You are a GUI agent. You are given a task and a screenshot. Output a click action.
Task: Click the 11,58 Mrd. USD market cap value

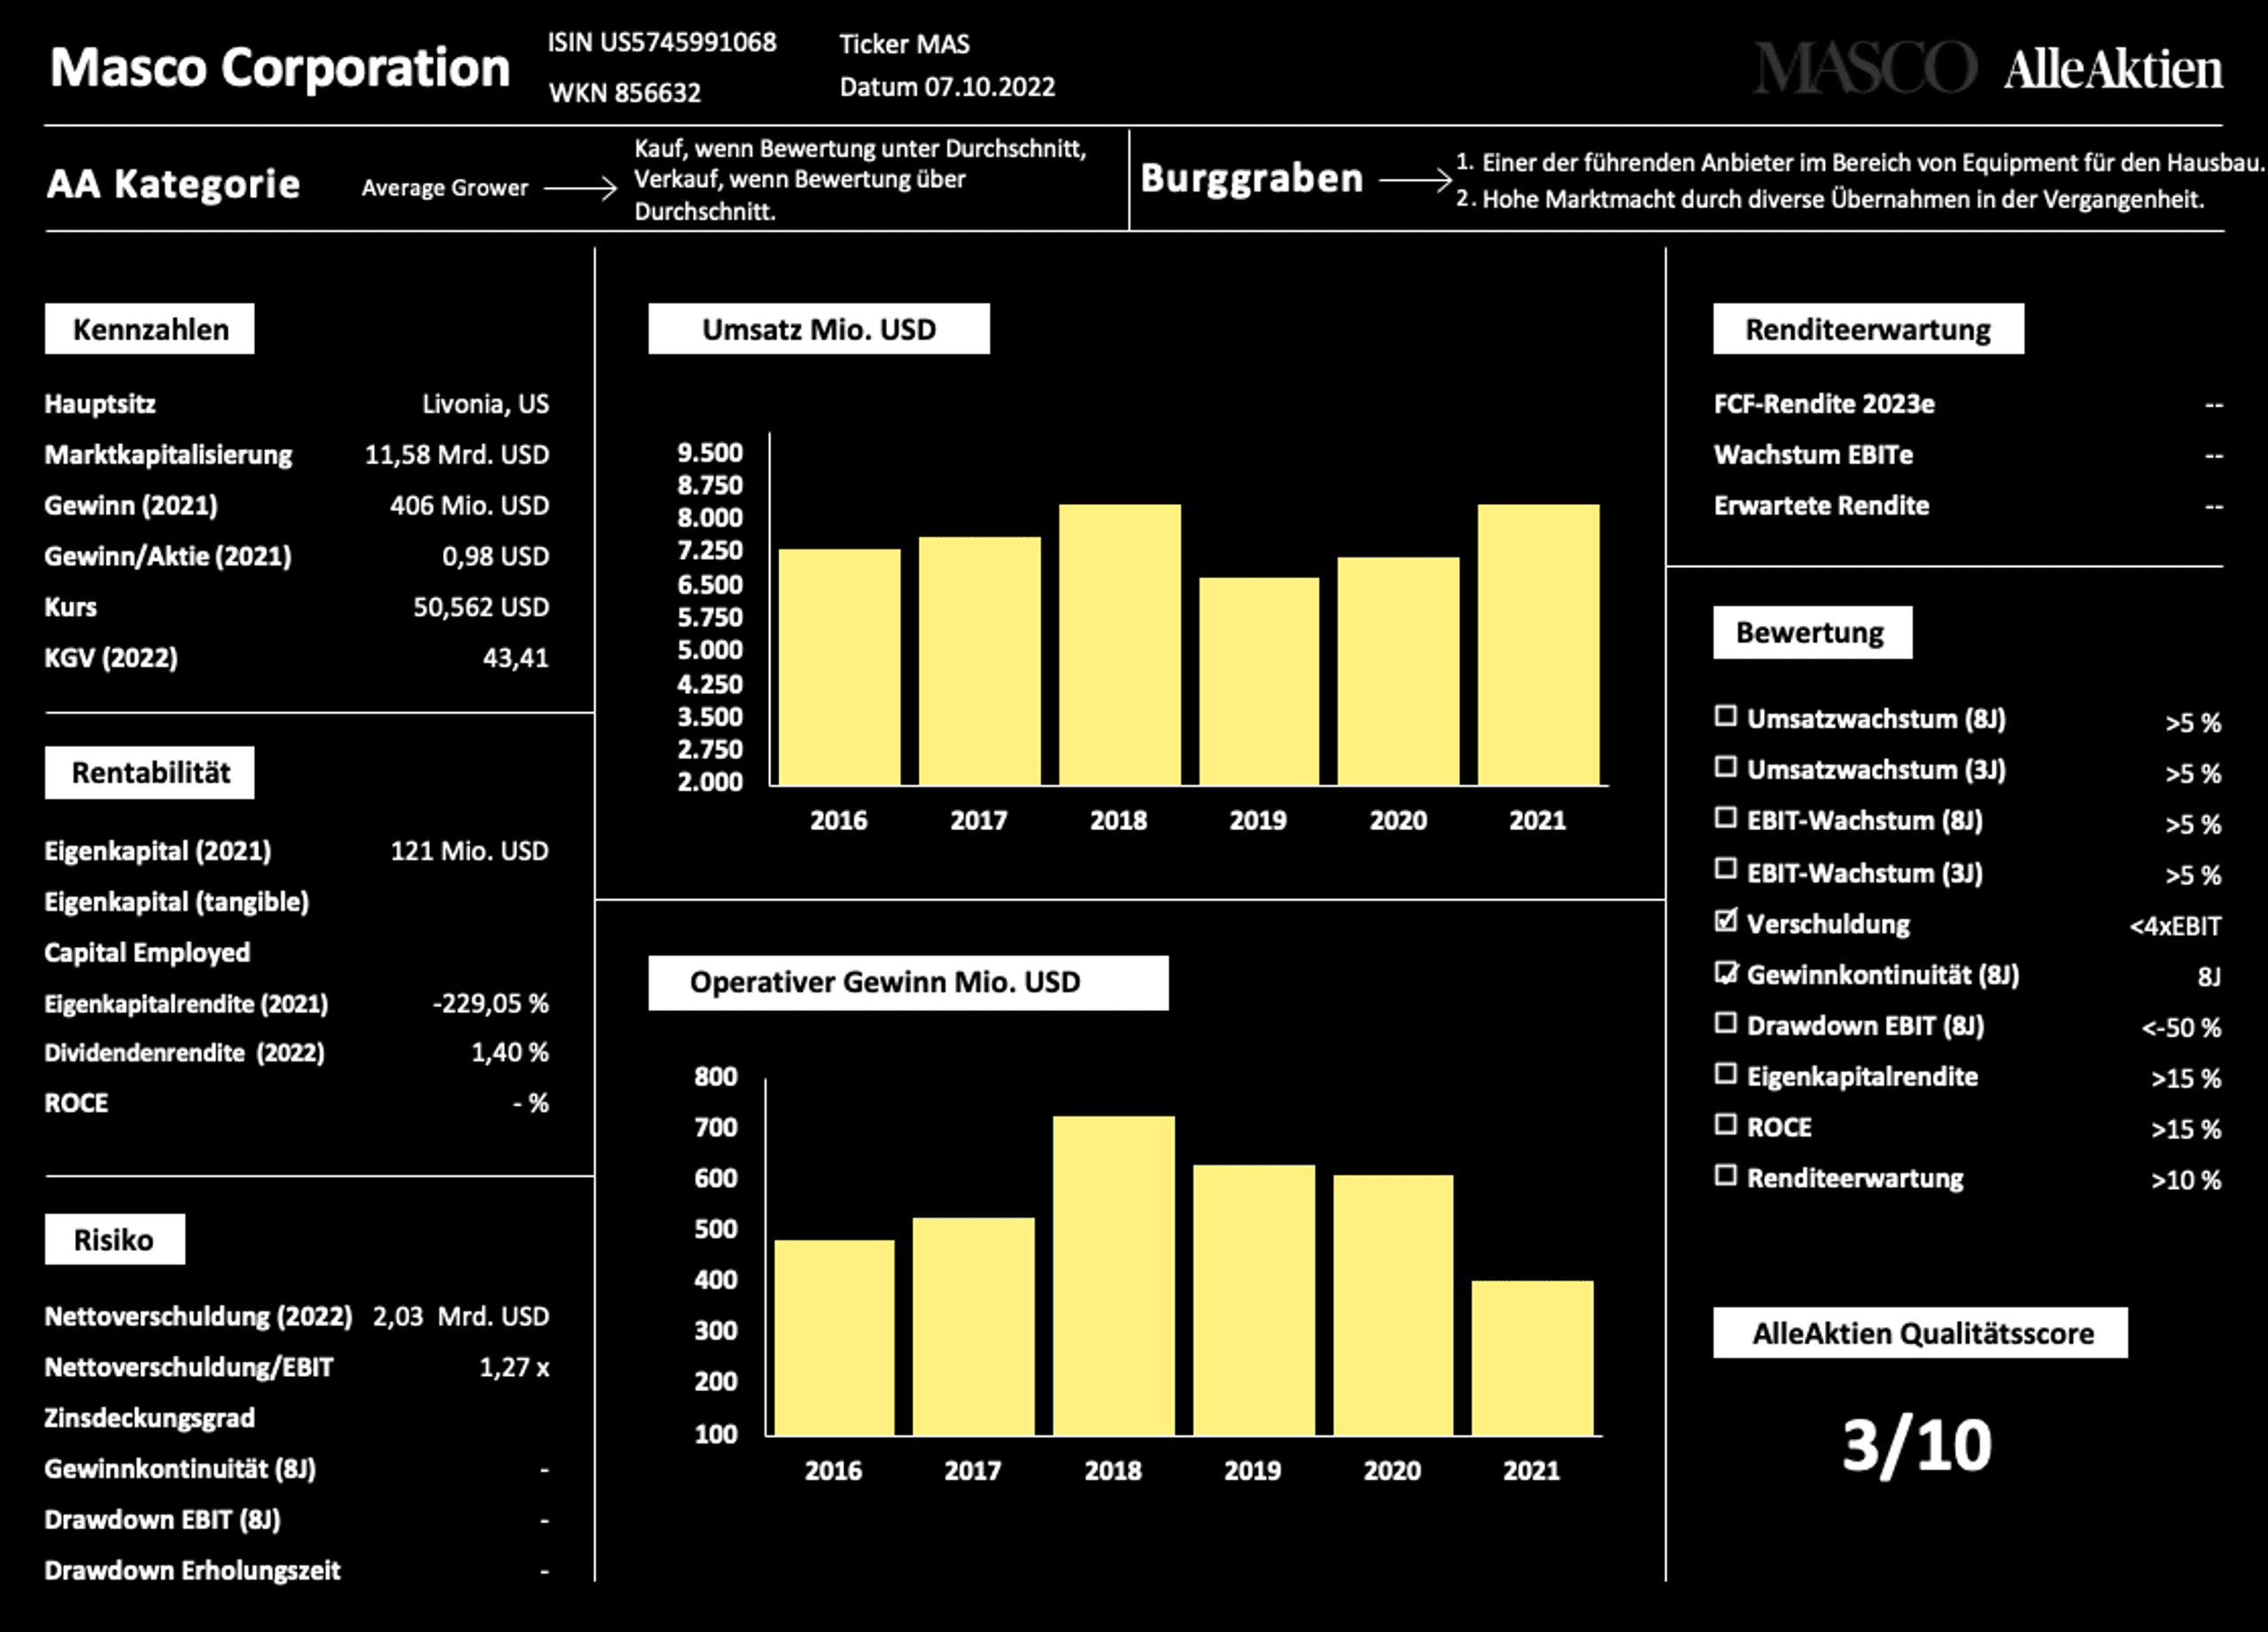457,455
